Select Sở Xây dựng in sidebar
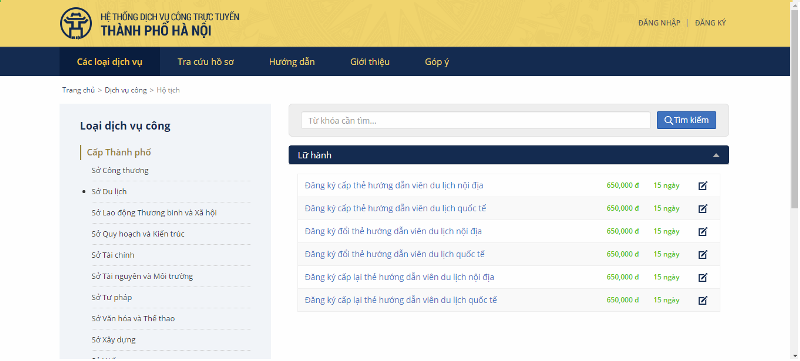 [113, 340]
